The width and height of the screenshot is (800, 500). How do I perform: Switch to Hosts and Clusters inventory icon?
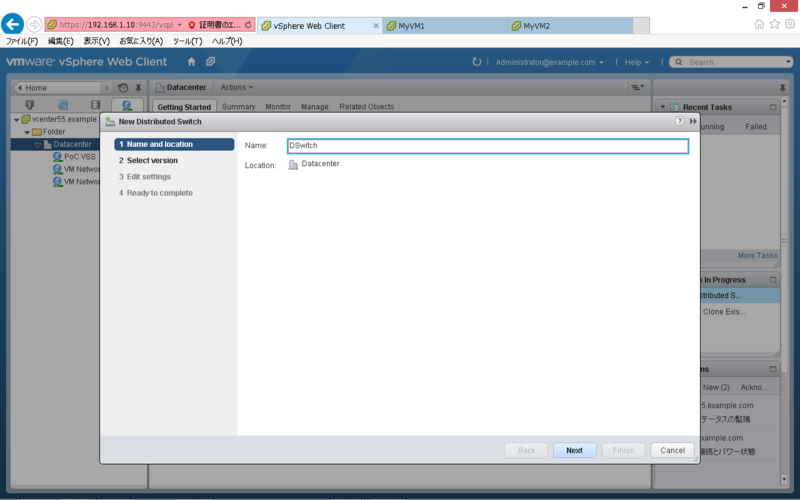pos(30,105)
